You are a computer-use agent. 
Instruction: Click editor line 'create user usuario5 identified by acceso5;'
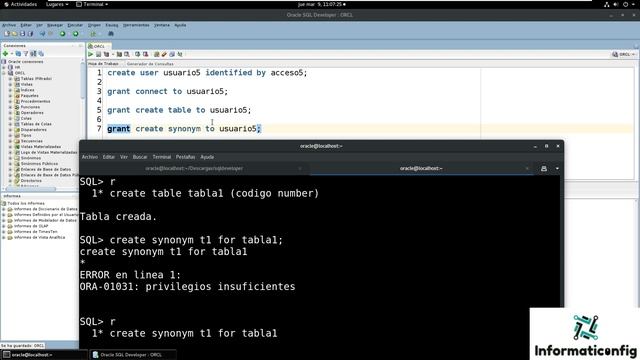(207, 73)
